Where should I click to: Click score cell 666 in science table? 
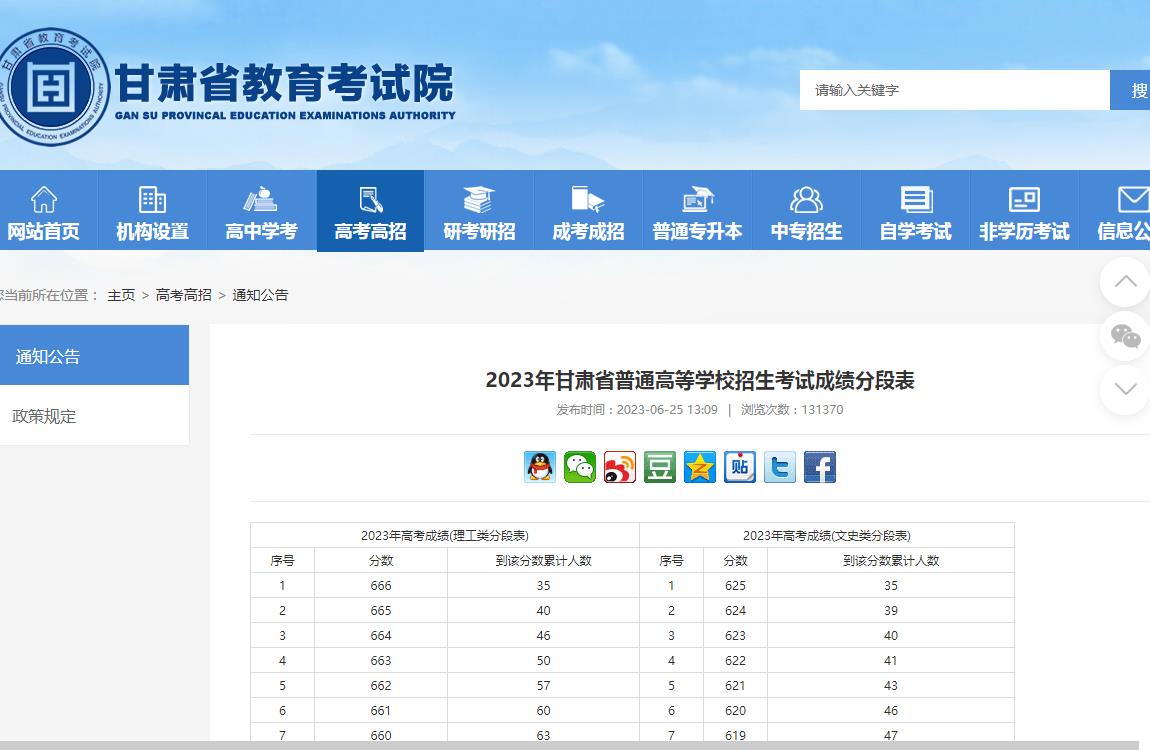click(381, 586)
